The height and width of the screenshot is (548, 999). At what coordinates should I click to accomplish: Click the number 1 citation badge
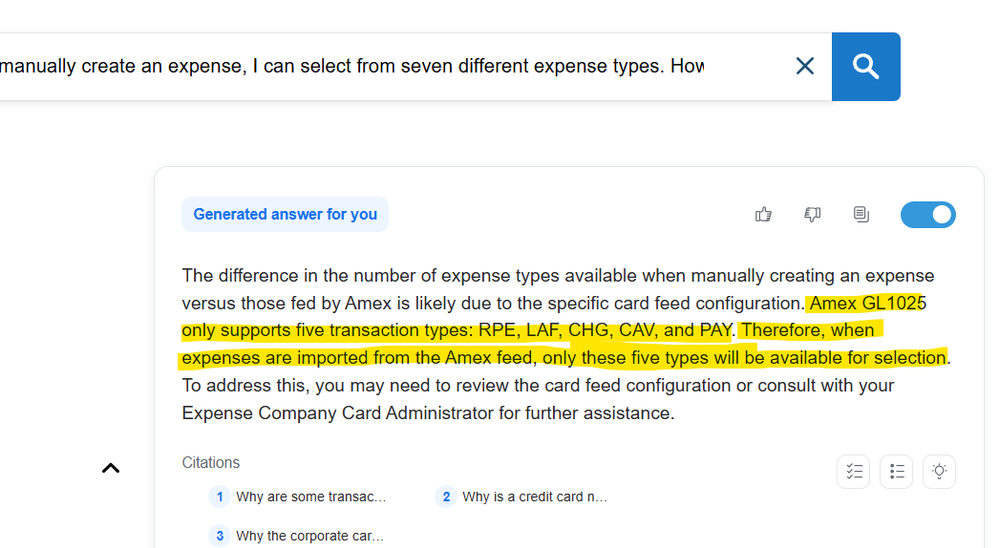point(220,497)
